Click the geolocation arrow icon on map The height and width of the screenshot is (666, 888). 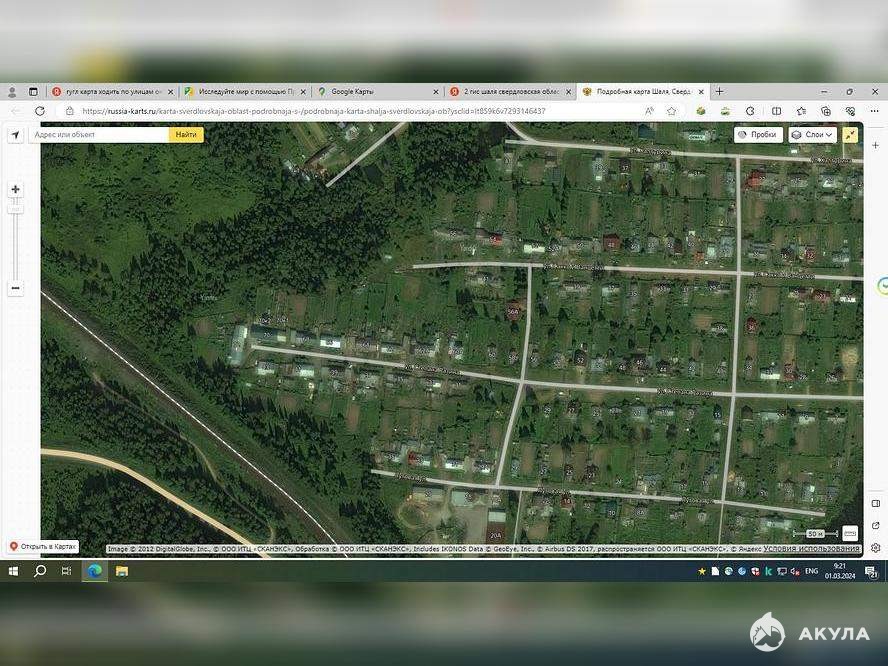tap(16, 135)
